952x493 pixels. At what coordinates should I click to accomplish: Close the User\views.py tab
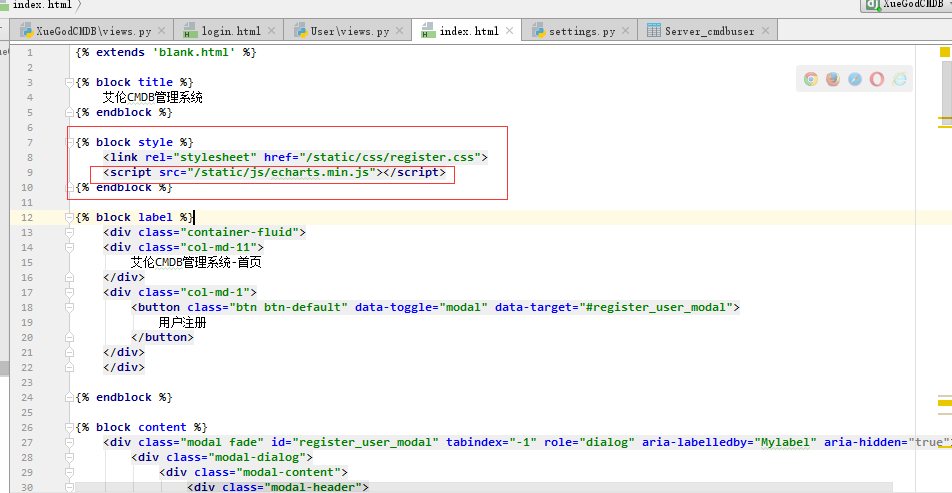coord(400,30)
